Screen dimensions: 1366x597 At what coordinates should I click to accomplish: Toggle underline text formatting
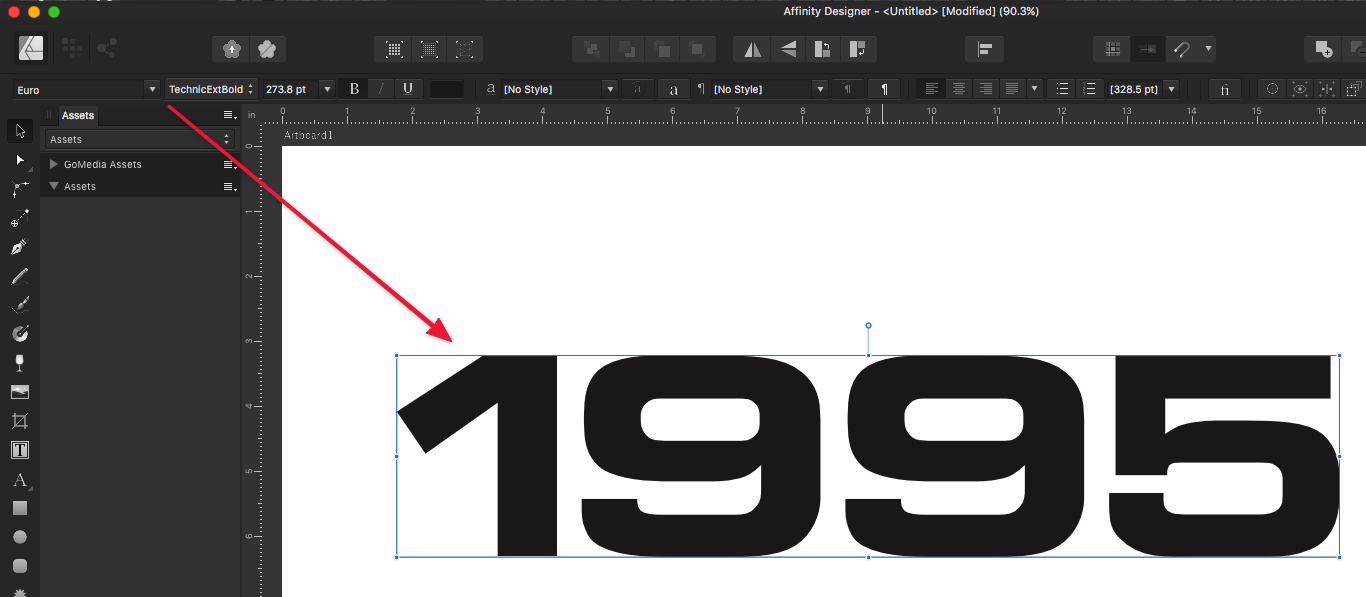[408, 89]
